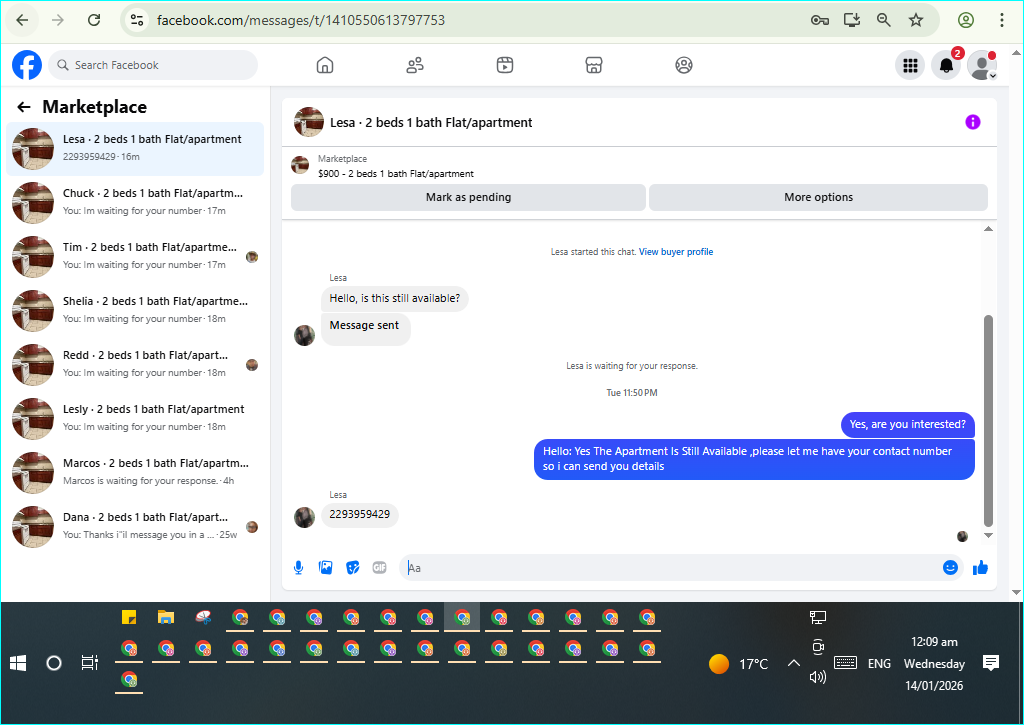Click the chat vertical scrollbar thumb
The width and height of the screenshot is (1024, 725).
pos(988,421)
